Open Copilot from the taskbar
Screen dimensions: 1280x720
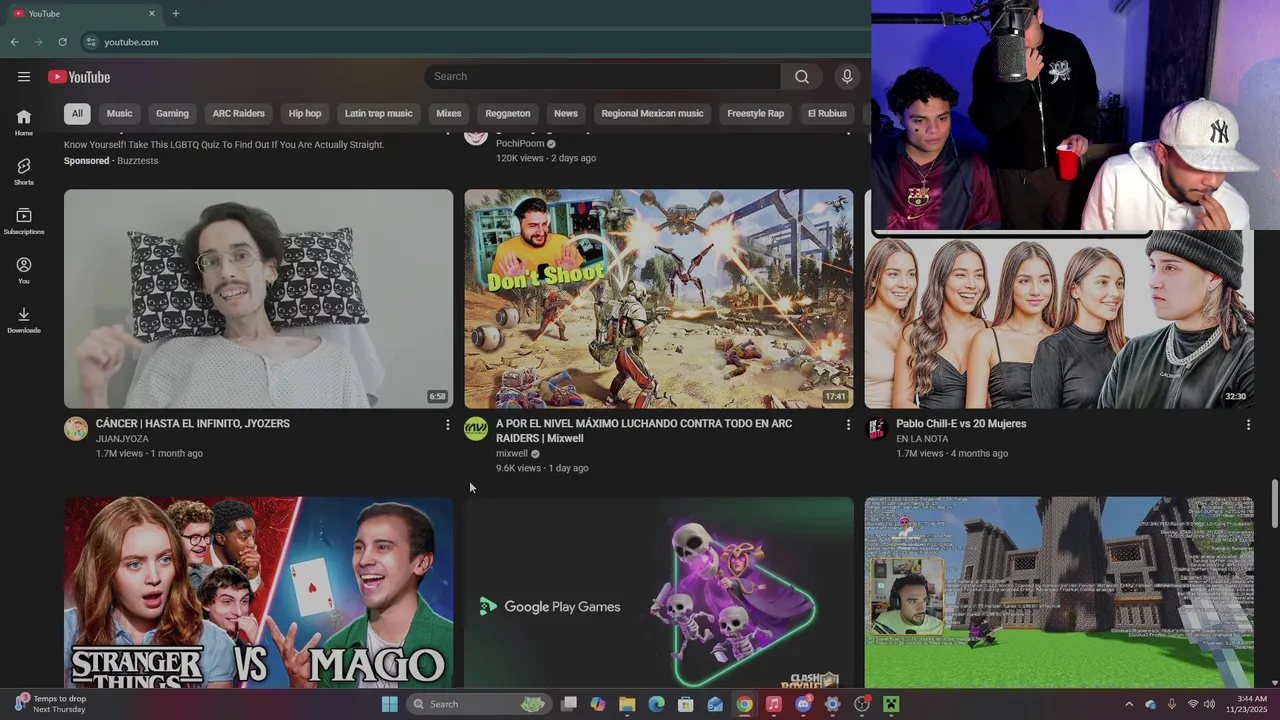(x=598, y=704)
